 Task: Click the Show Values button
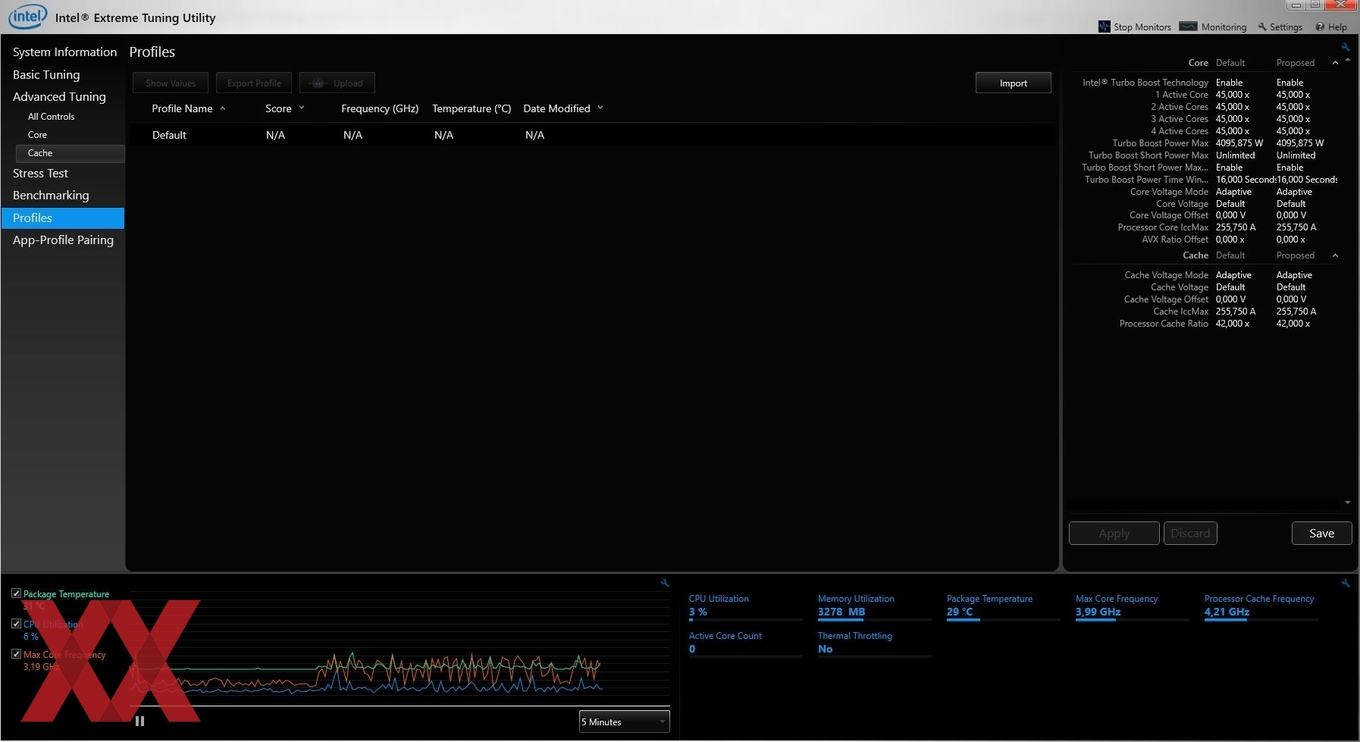[170, 83]
